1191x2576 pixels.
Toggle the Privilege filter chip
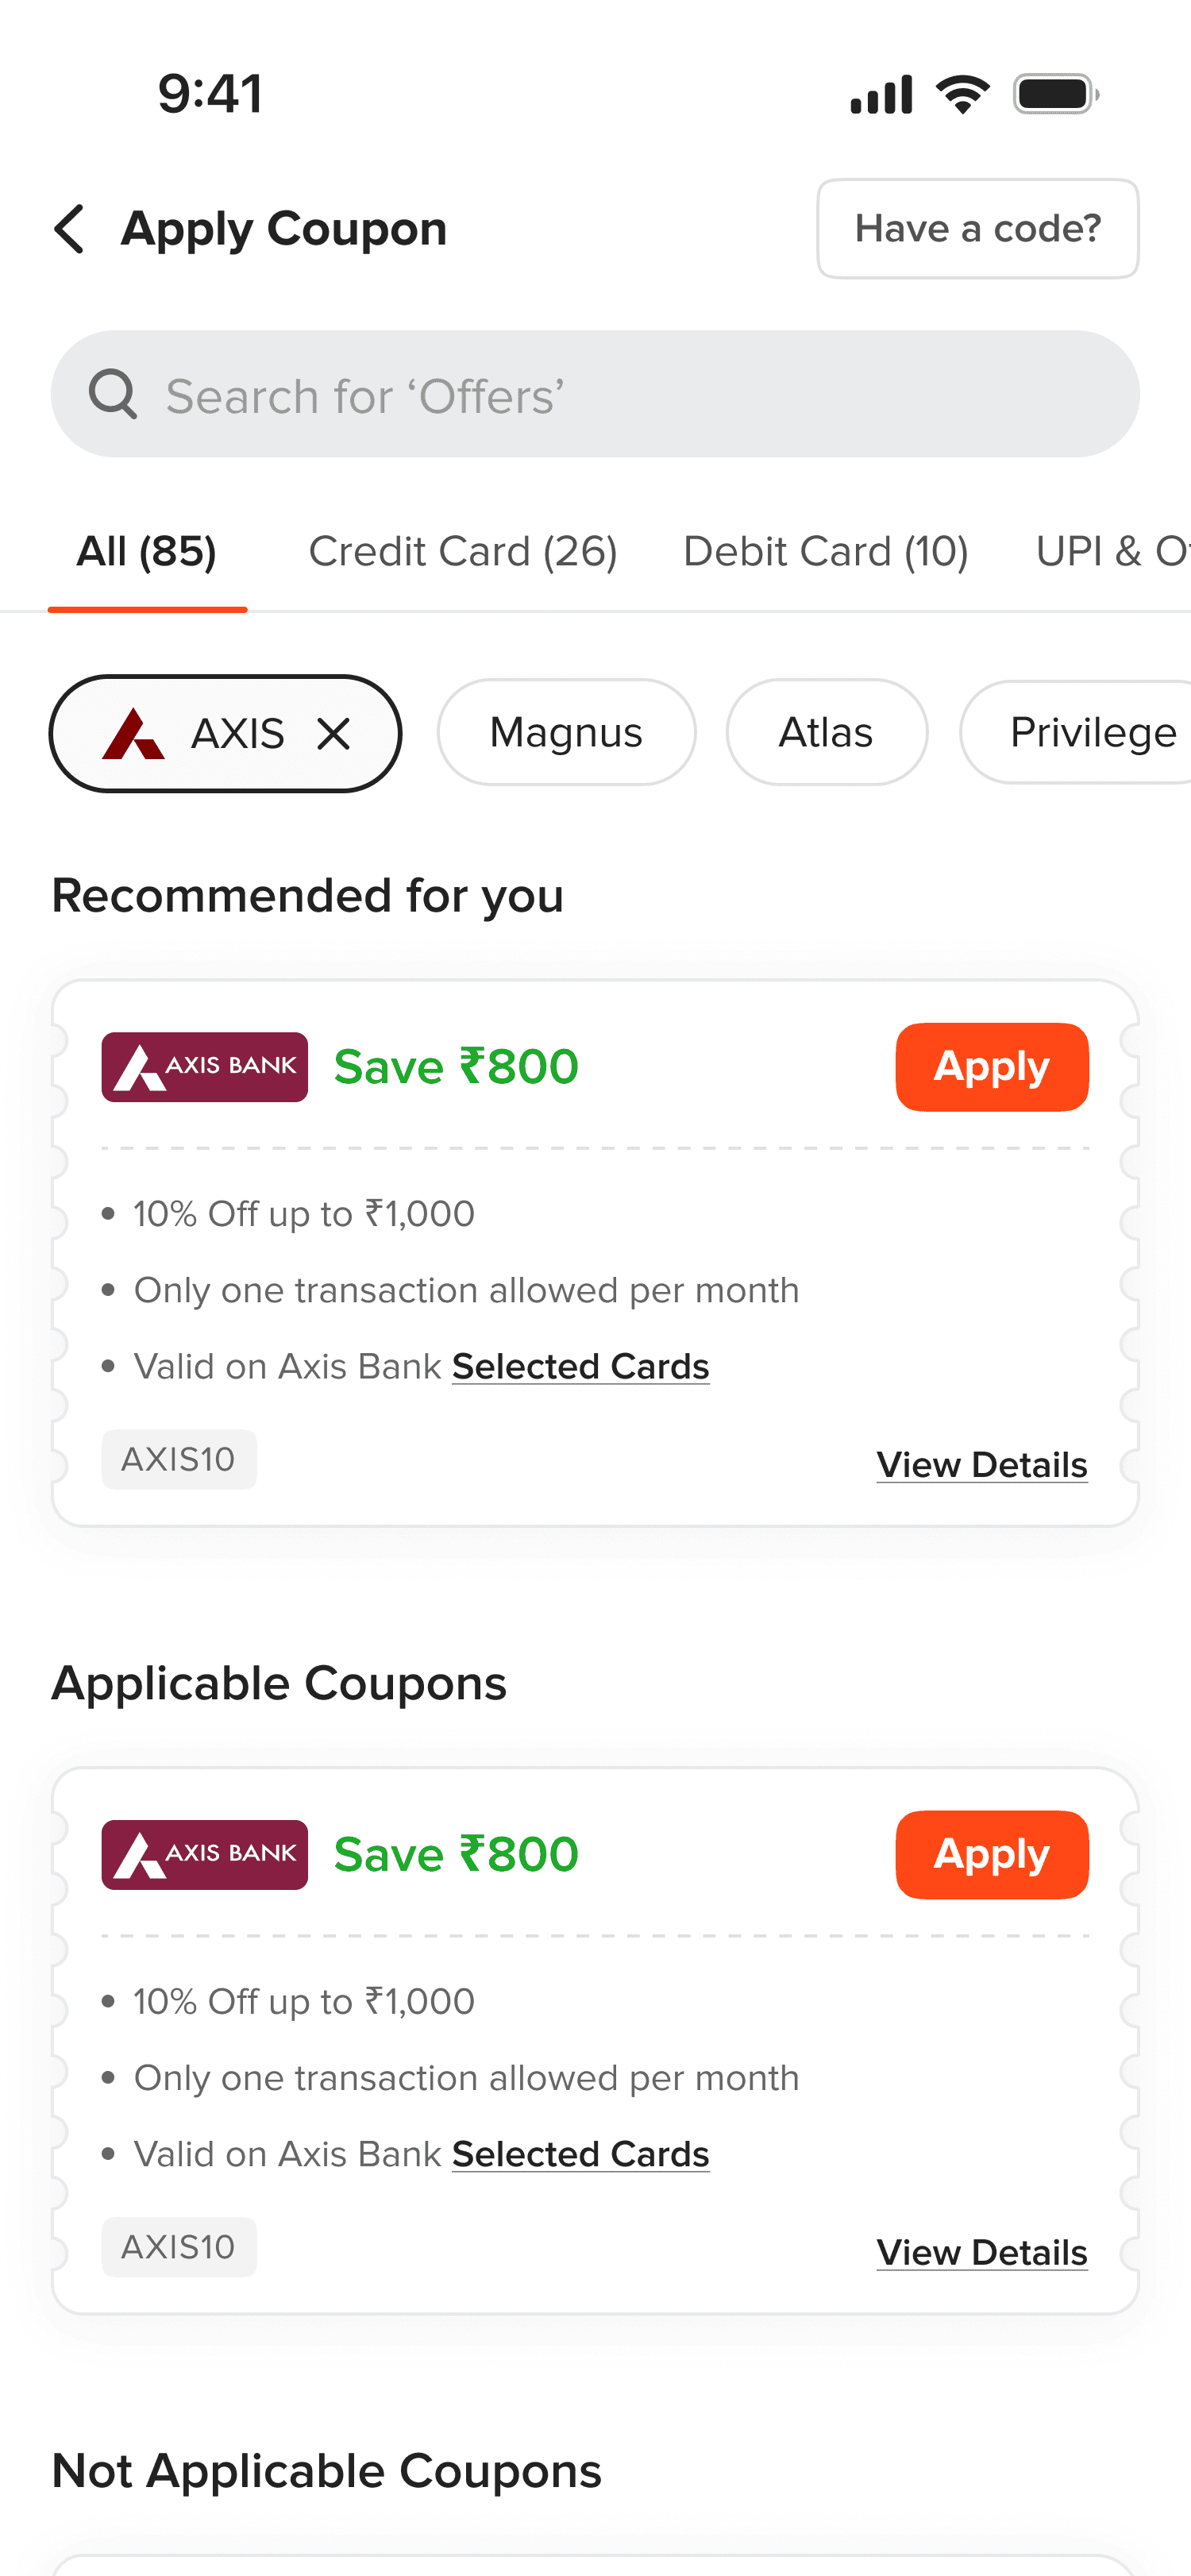(1076, 733)
